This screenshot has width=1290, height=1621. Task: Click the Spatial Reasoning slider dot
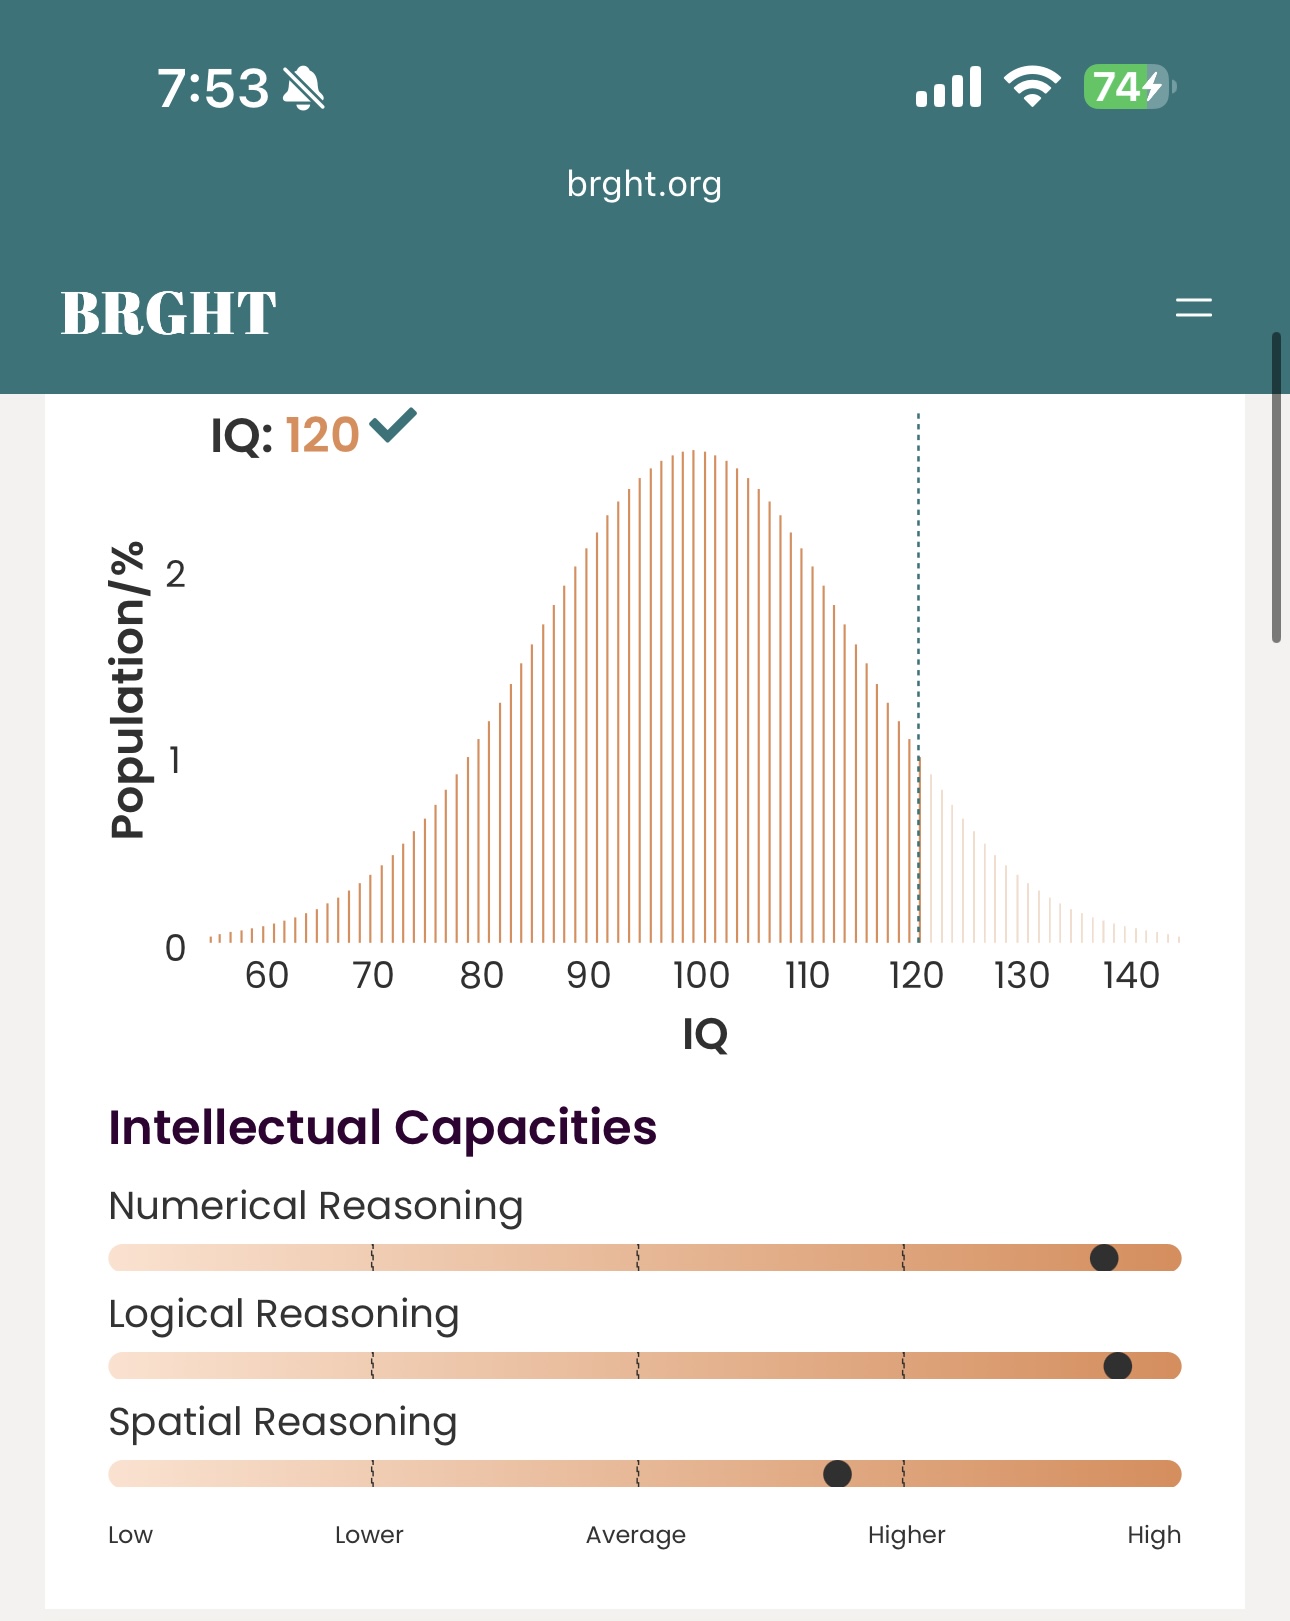[x=837, y=1474]
